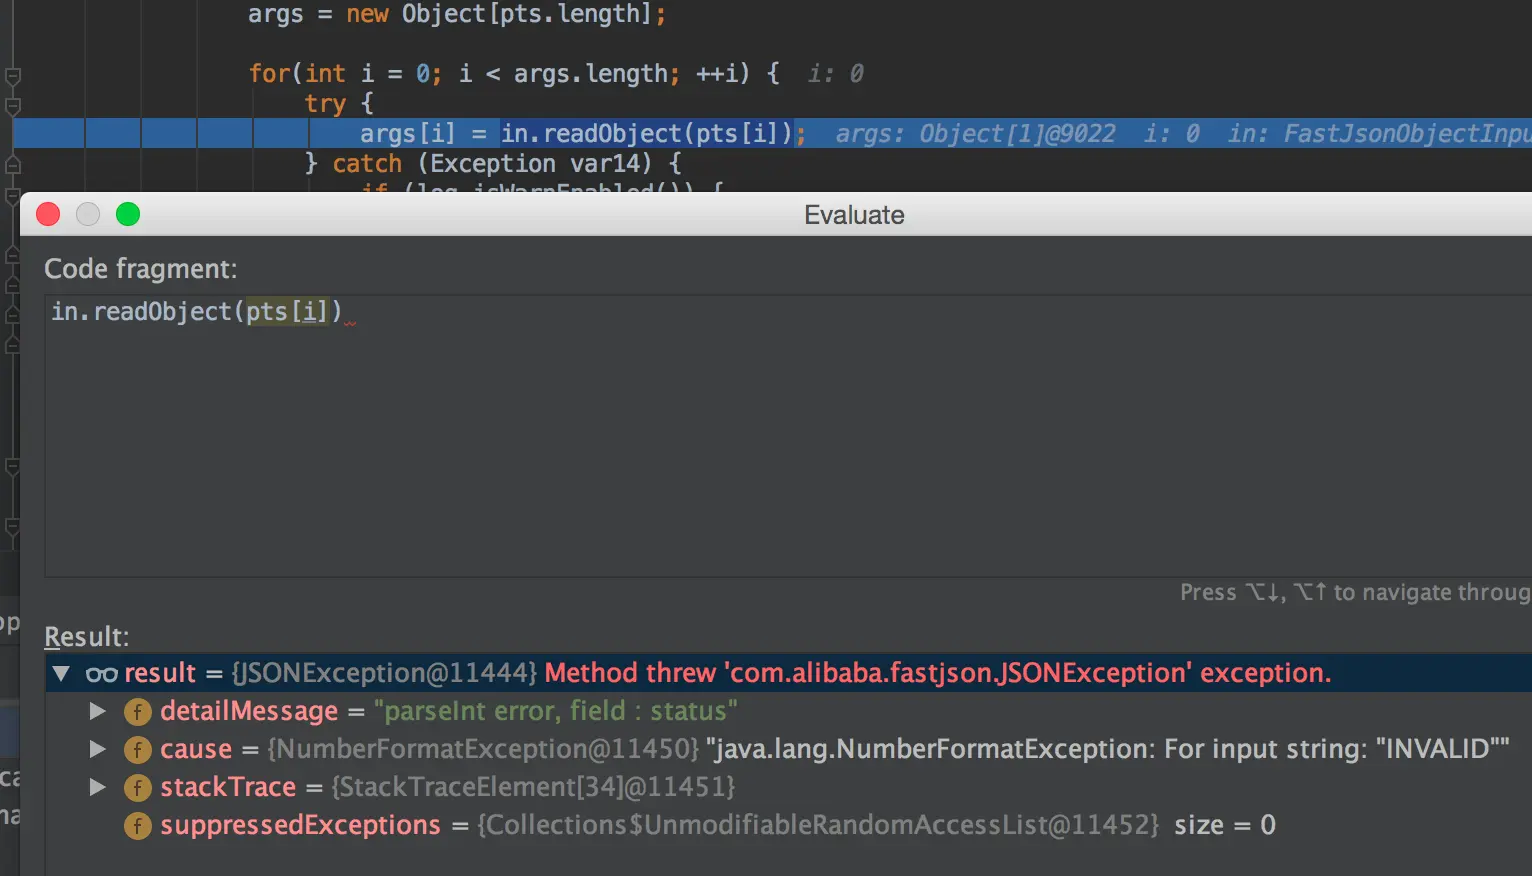Click the "parseInt error, field : status" value
The height and width of the screenshot is (876, 1532).
pos(556,711)
